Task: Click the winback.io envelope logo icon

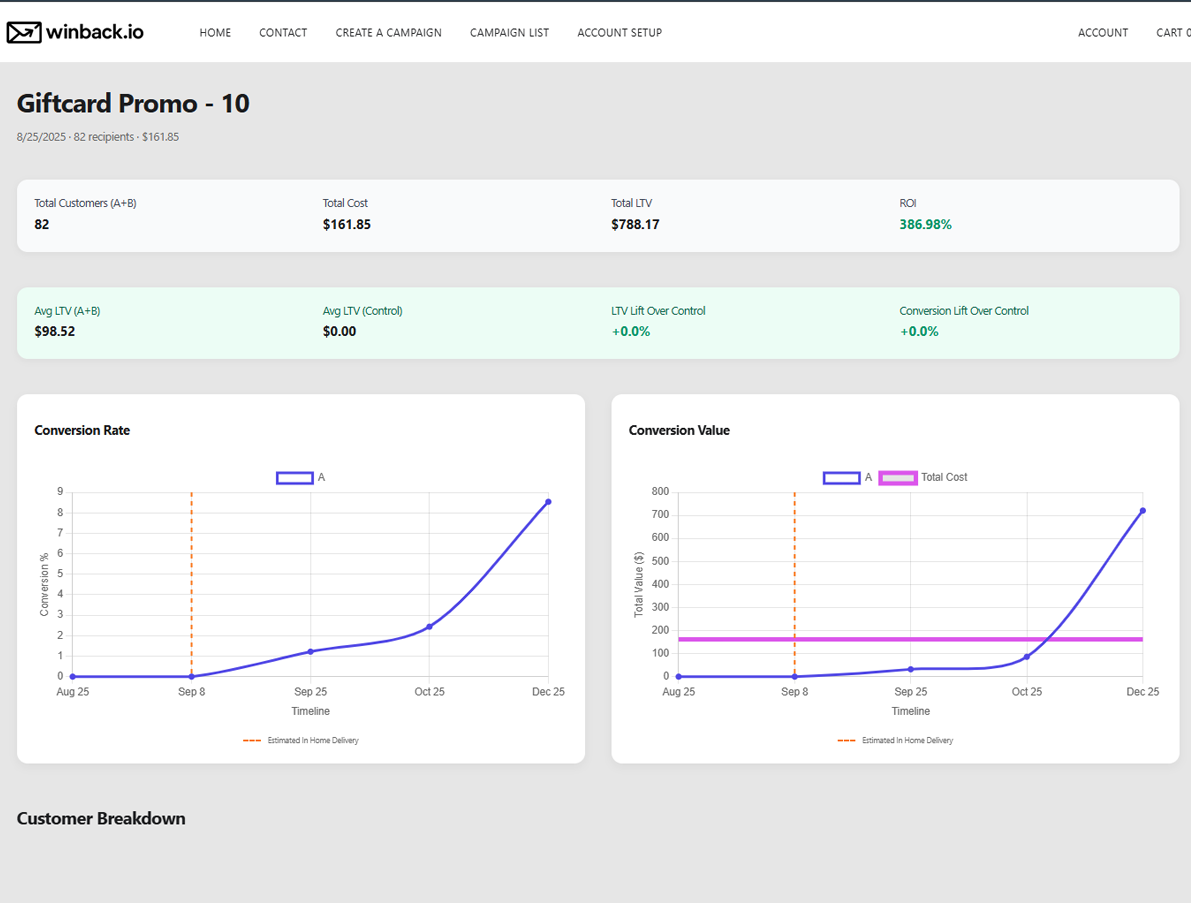Action: 24,31
